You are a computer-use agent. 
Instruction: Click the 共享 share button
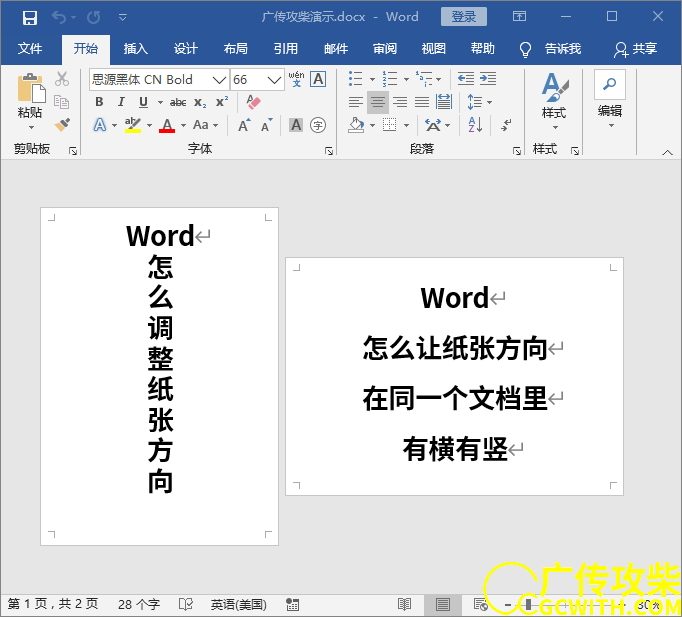point(635,49)
